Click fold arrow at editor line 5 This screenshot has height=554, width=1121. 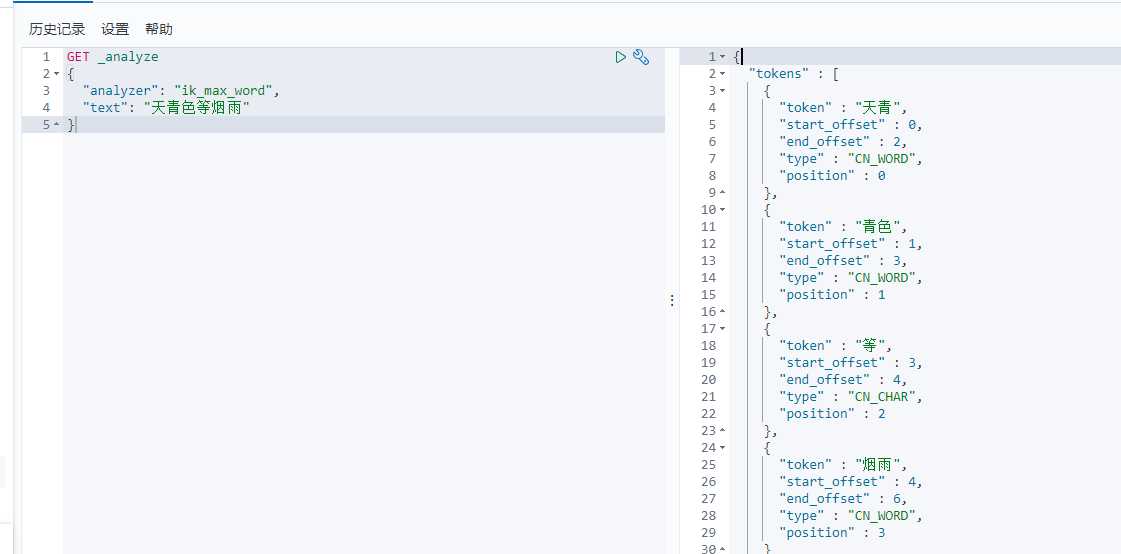click(x=56, y=125)
